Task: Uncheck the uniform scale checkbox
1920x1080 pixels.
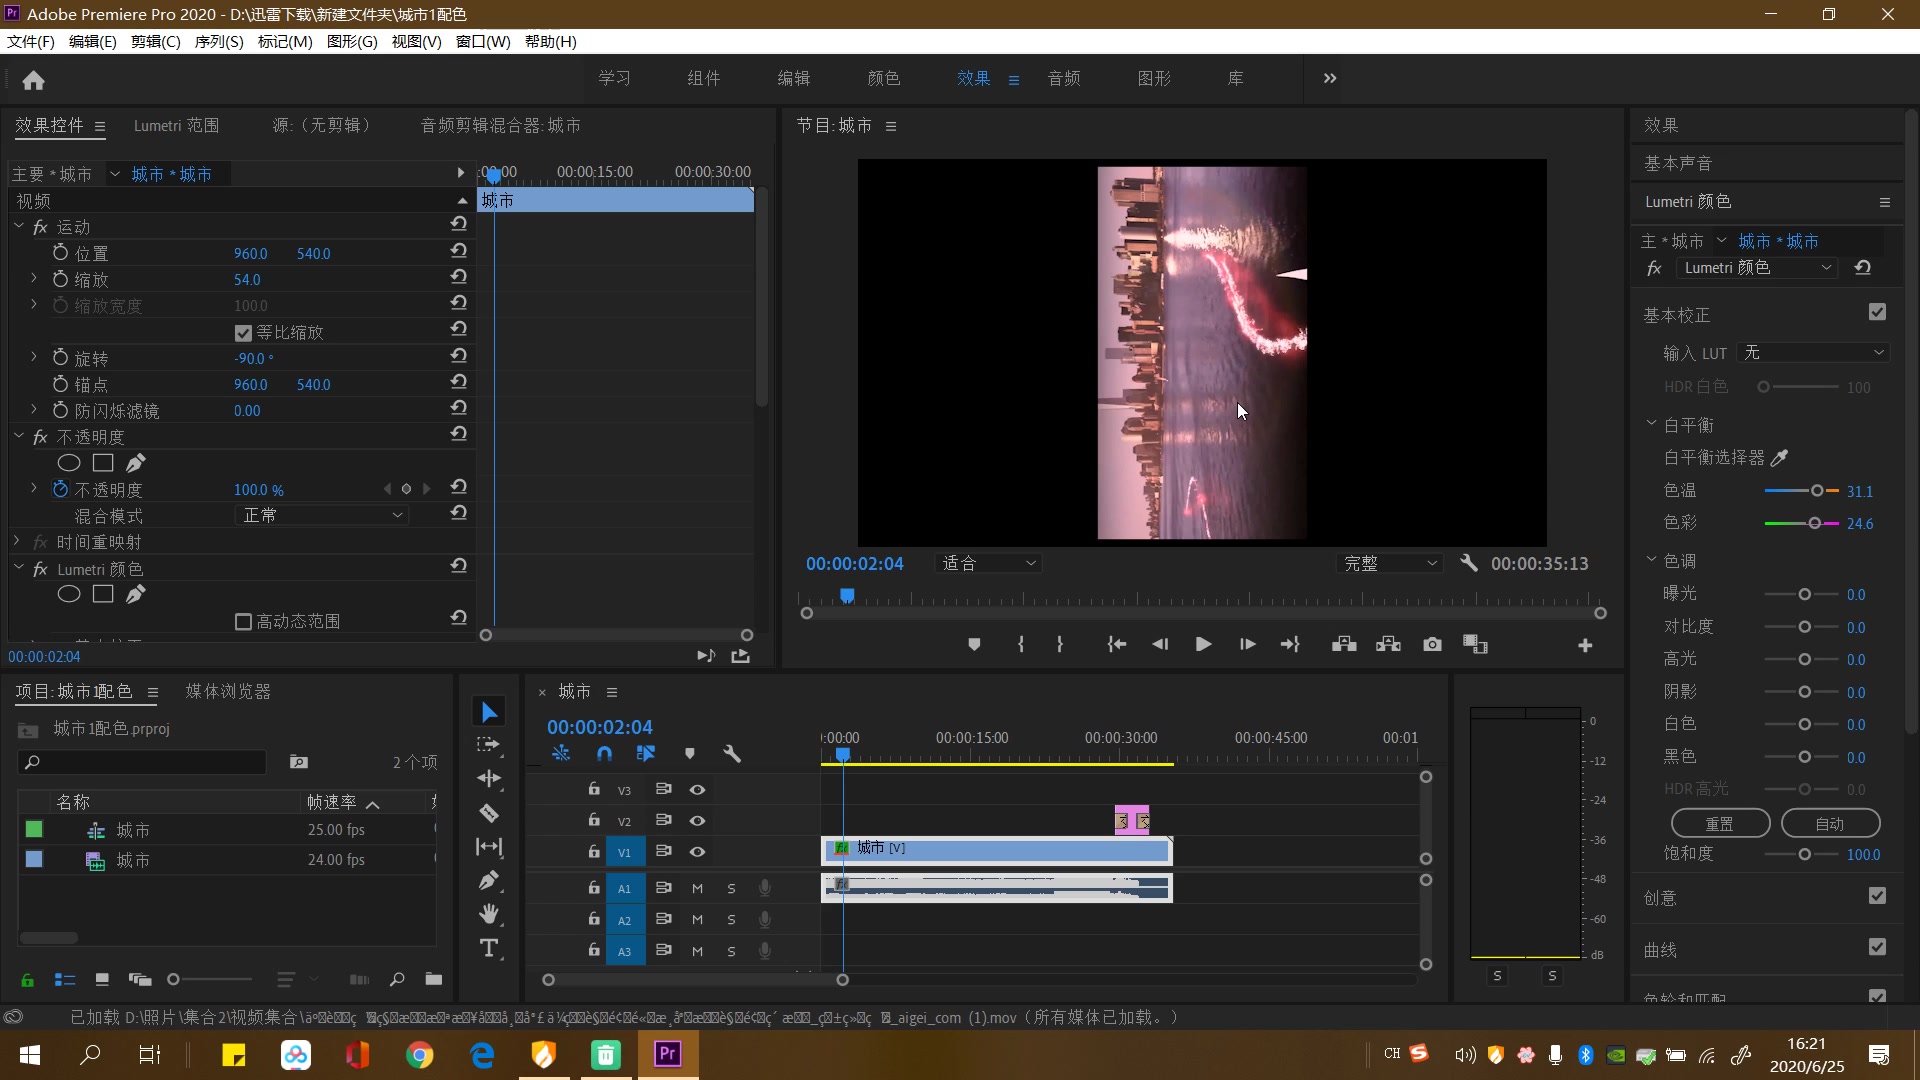Action: [x=243, y=333]
